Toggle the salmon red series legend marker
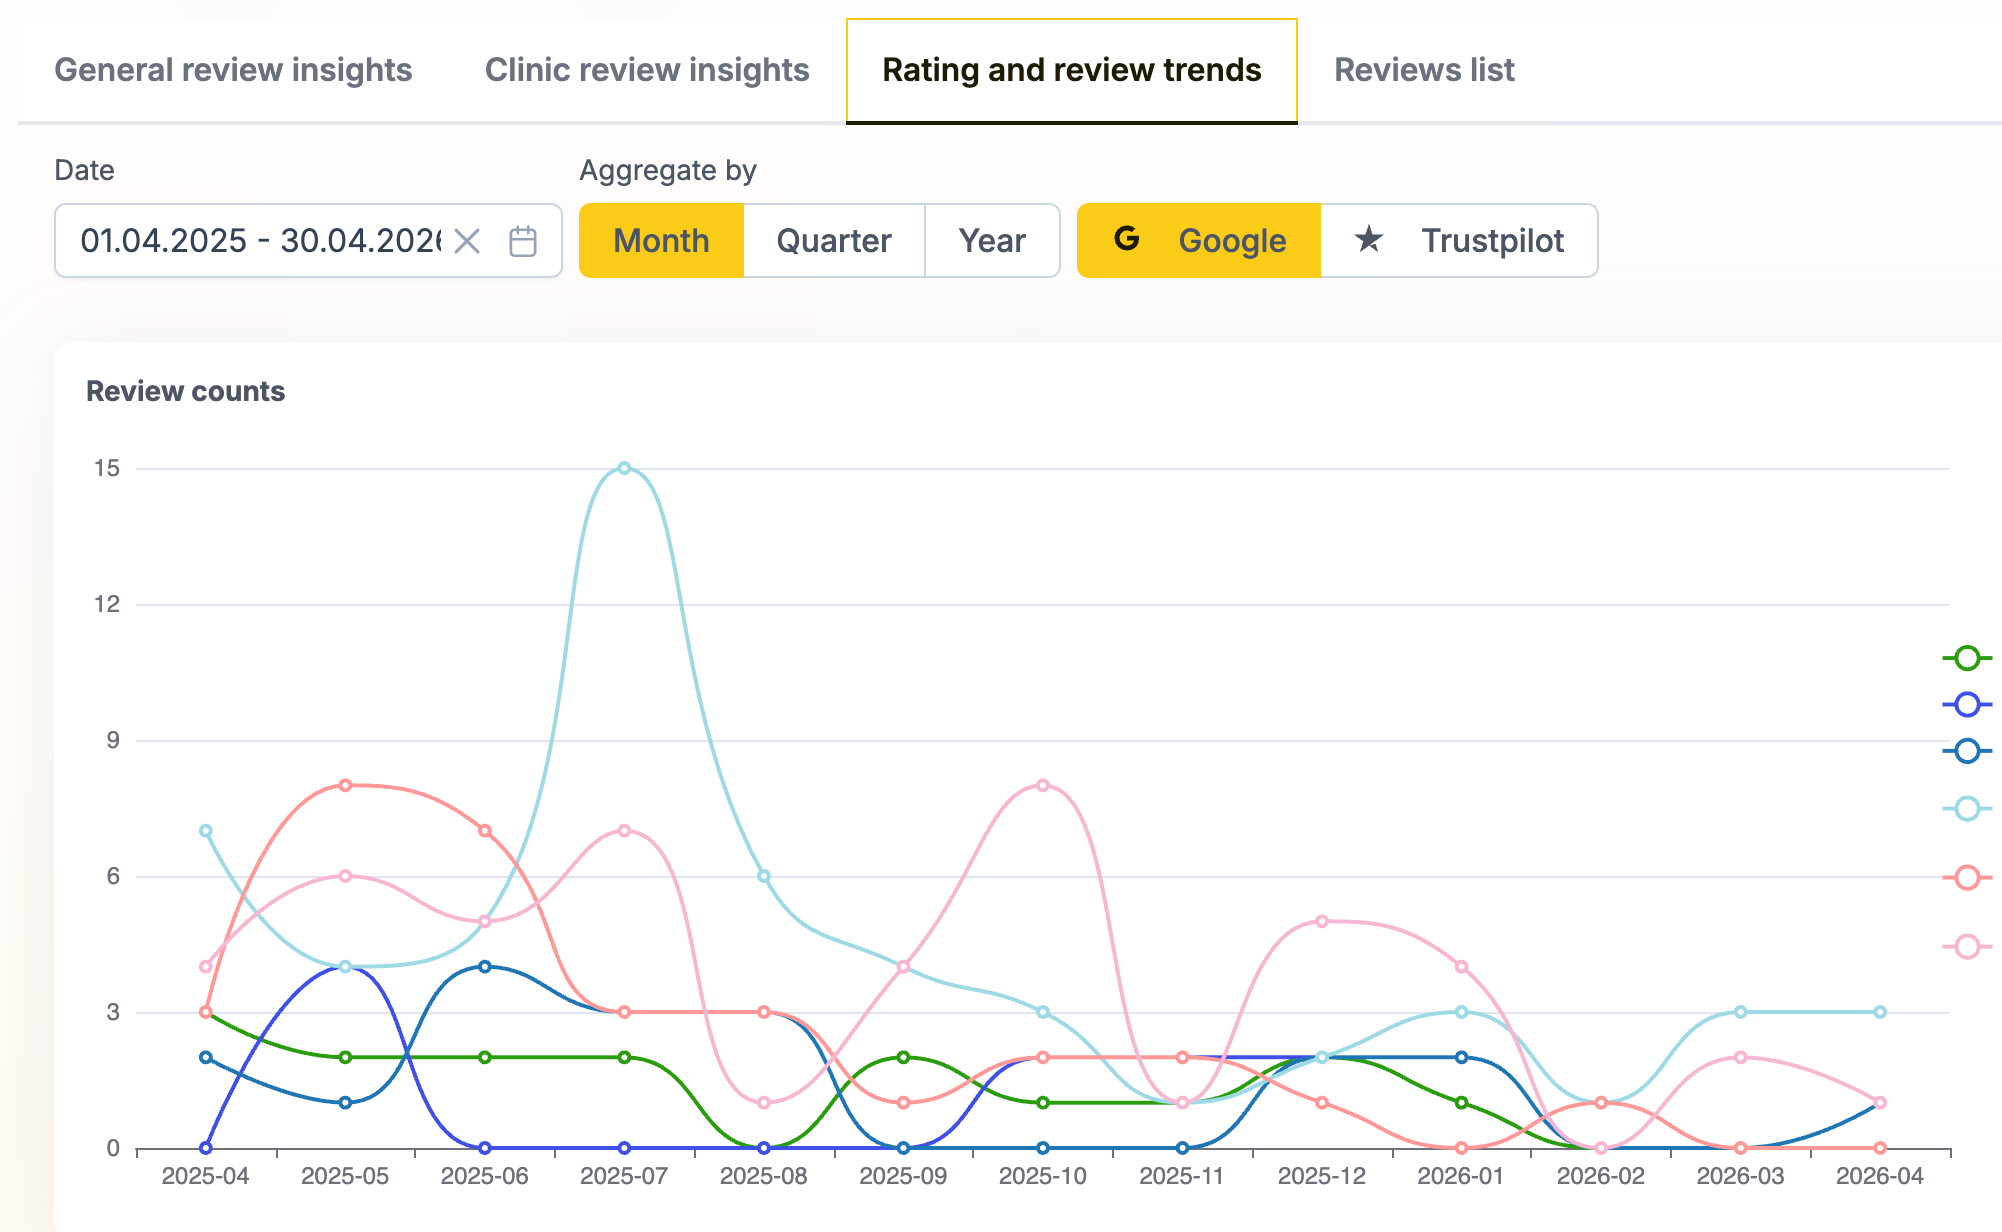The height and width of the screenshot is (1232, 2002). point(1966,878)
